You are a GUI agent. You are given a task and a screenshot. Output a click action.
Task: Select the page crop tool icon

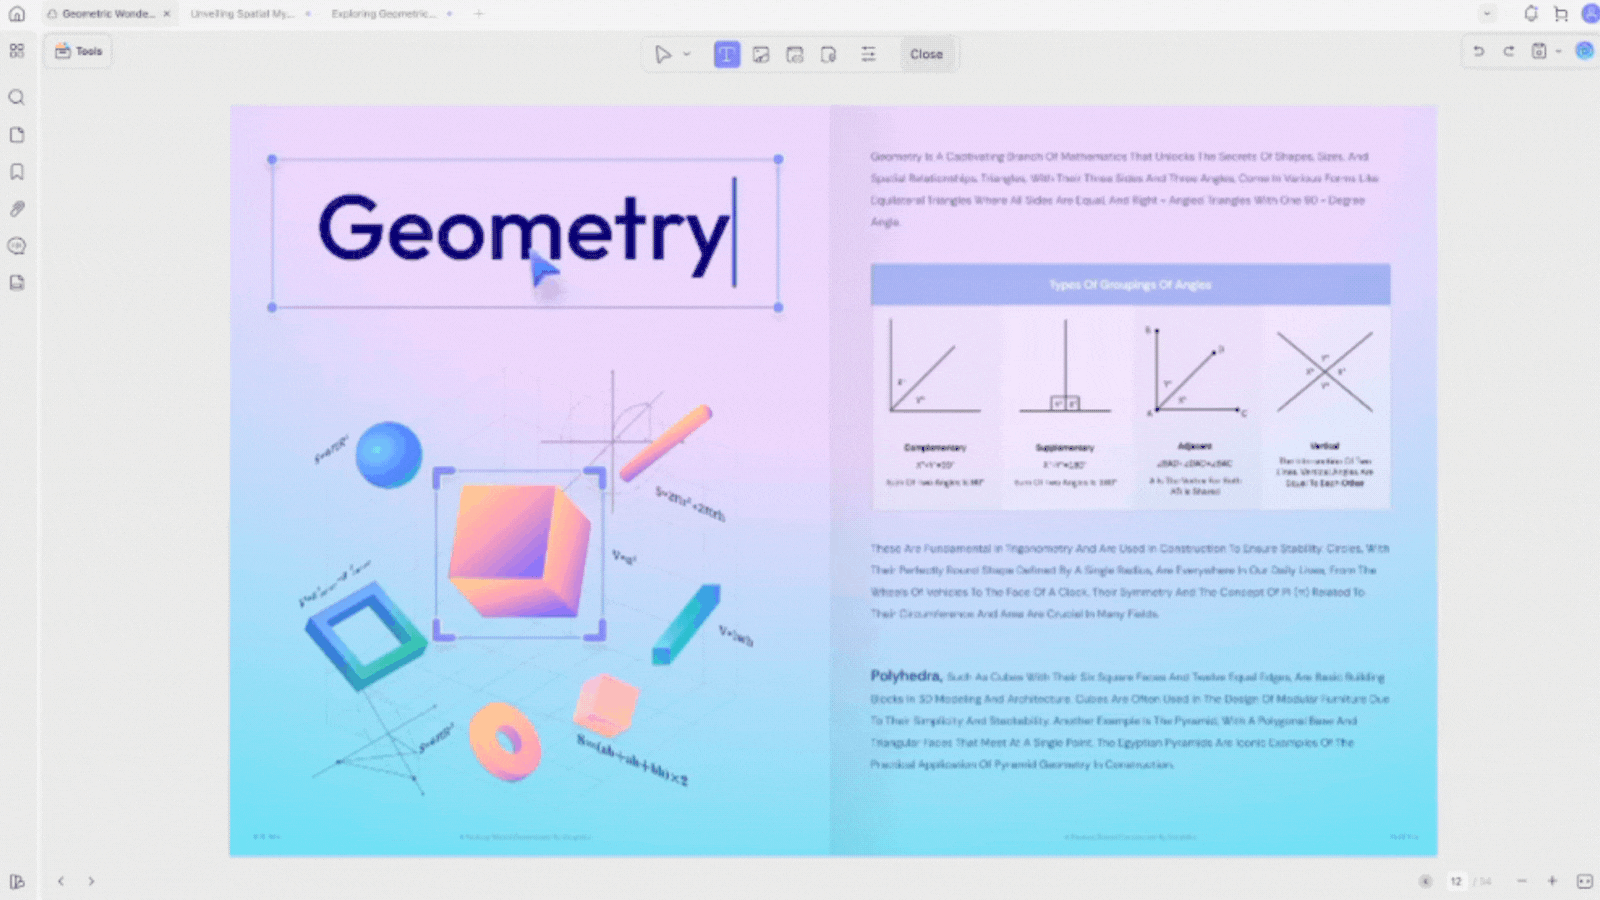pos(828,54)
